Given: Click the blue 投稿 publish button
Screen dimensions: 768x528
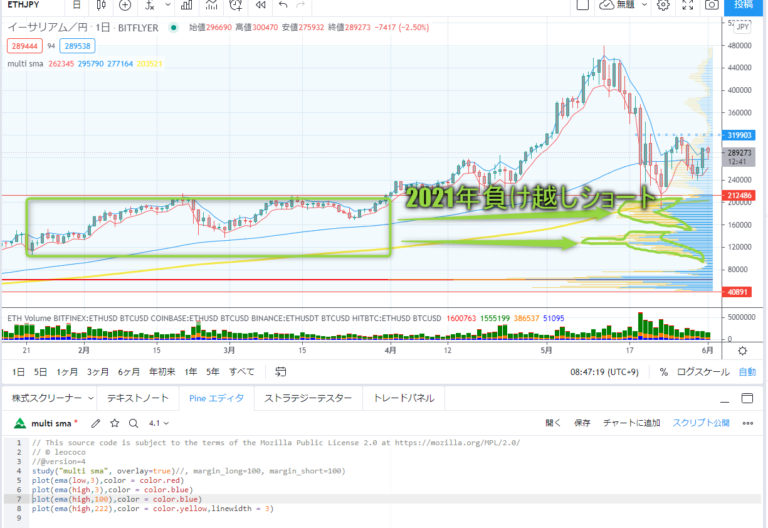Looking at the screenshot, I should [x=746, y=5].
